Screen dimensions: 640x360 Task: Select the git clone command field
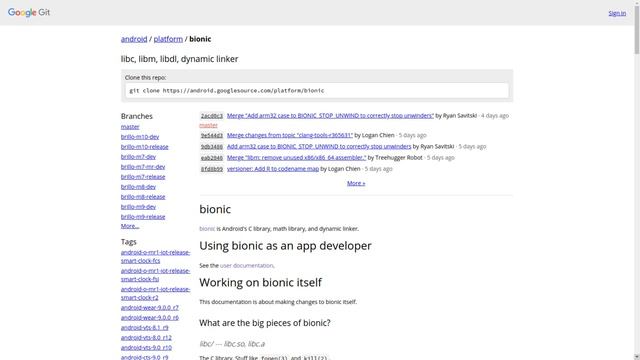click(x=317, y=91)
